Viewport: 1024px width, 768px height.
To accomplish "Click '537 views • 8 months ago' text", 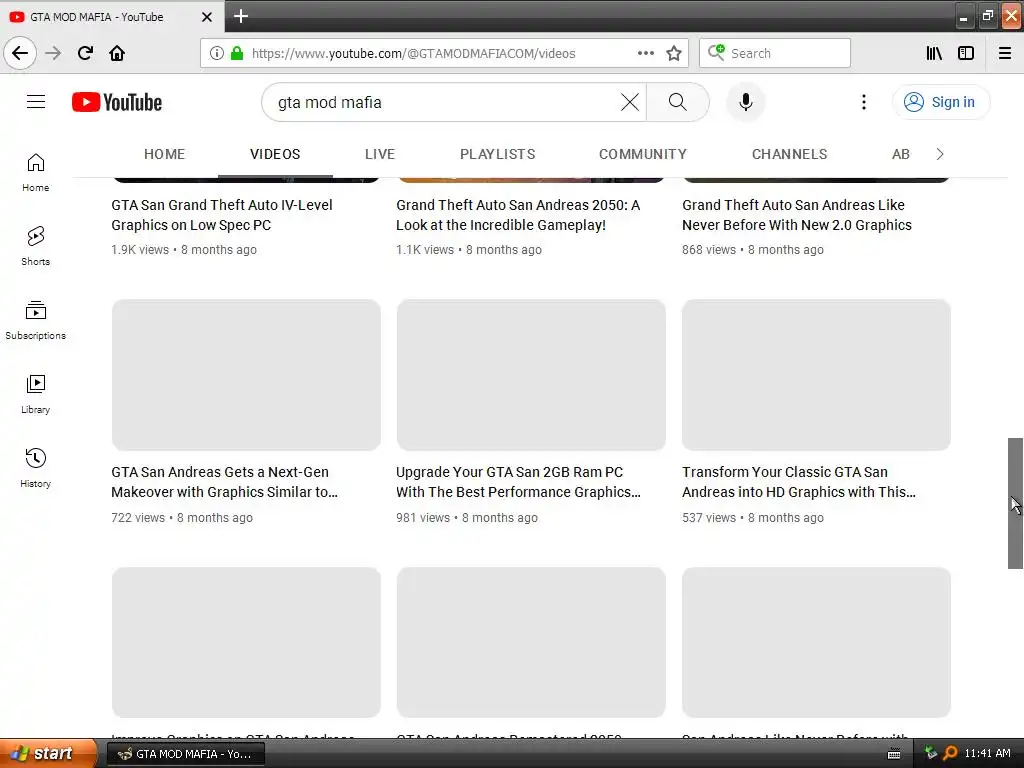I will point(753,517).
